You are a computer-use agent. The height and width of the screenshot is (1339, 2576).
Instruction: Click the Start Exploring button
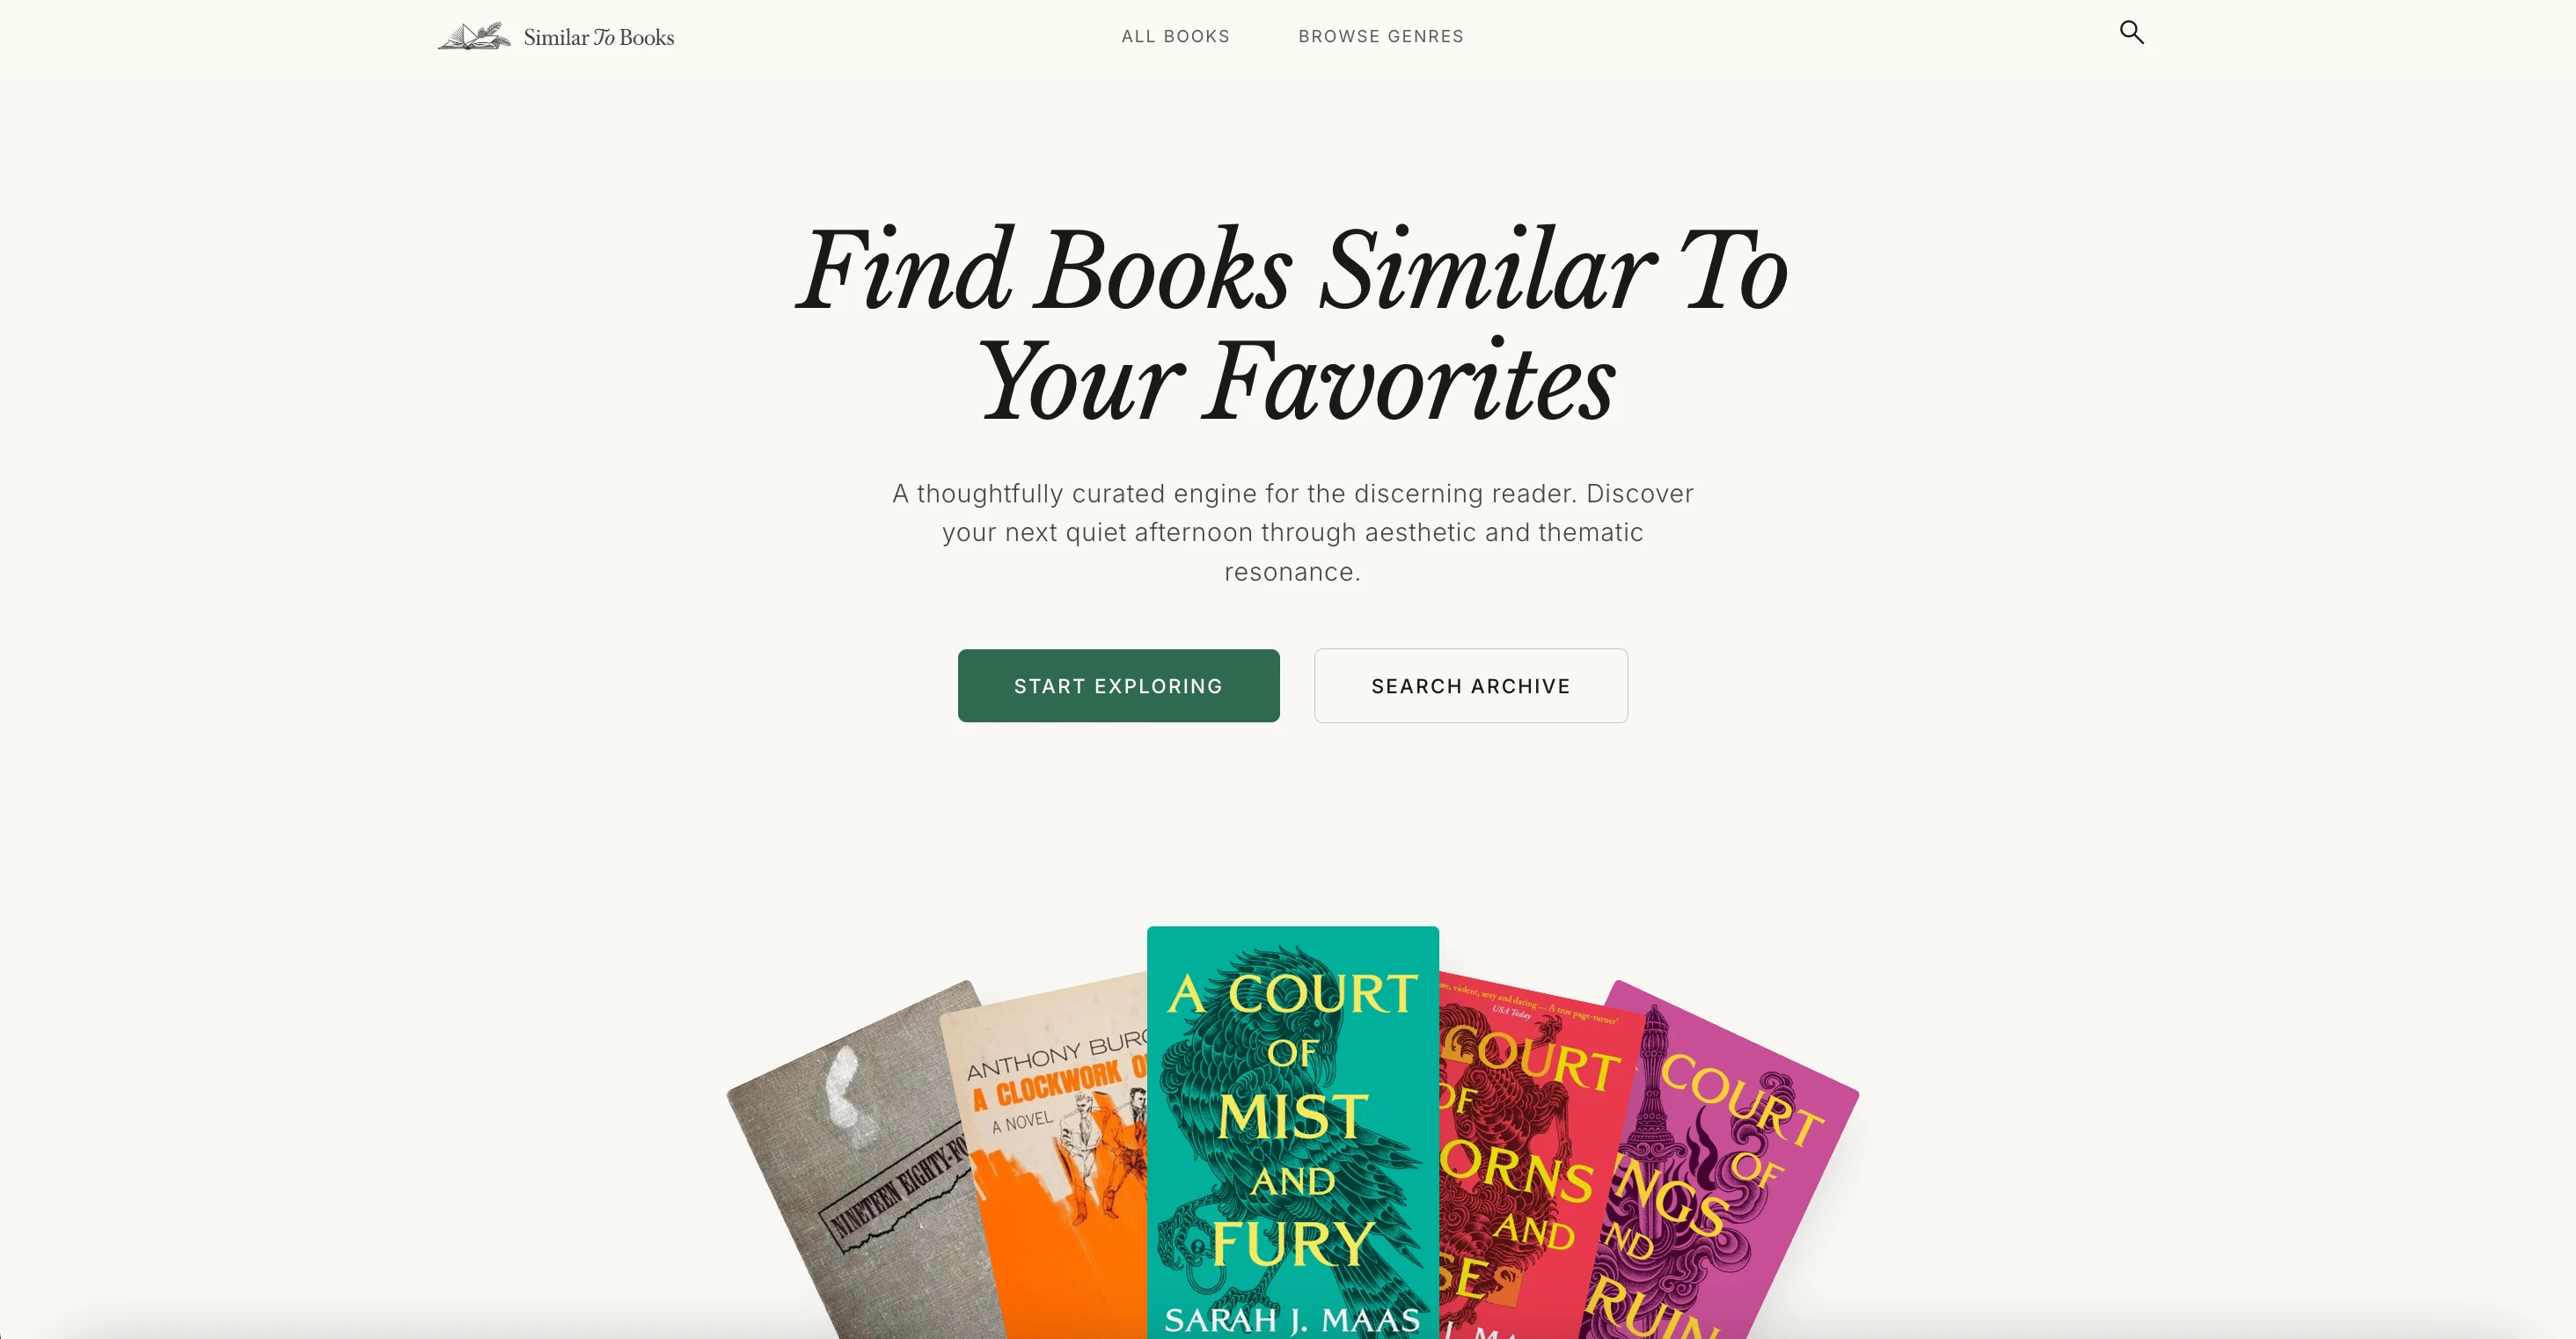[1118, 686]
